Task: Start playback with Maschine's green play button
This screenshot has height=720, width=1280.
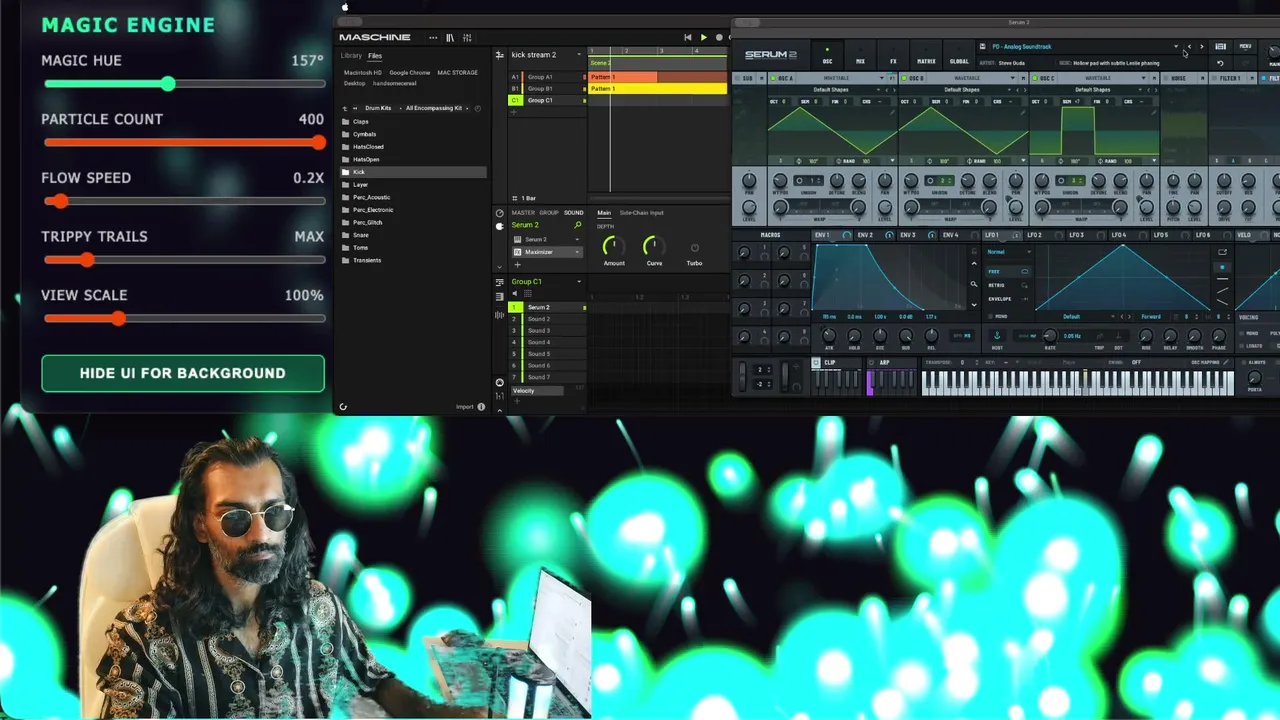Action: [x=703, y=38]
